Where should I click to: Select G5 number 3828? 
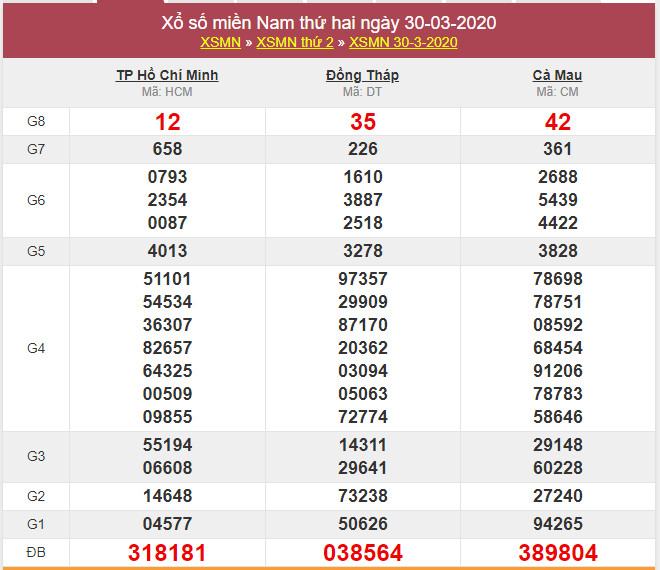click(558, 251)
